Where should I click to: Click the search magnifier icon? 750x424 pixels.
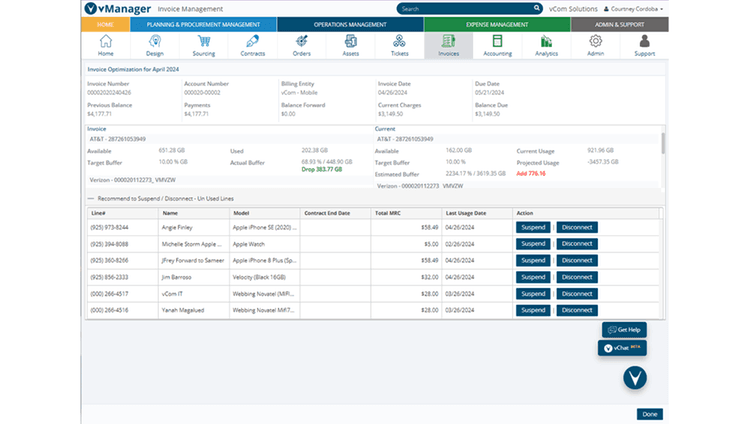(x=537, y=8)
